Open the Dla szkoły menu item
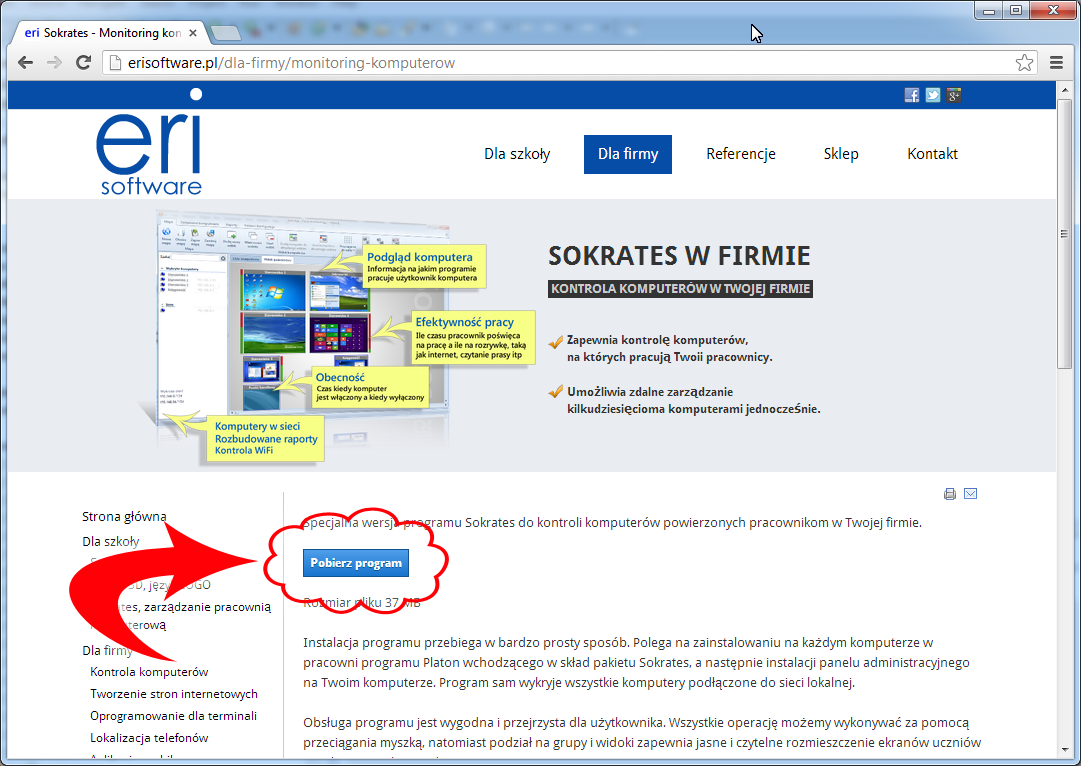 [517, 154]
